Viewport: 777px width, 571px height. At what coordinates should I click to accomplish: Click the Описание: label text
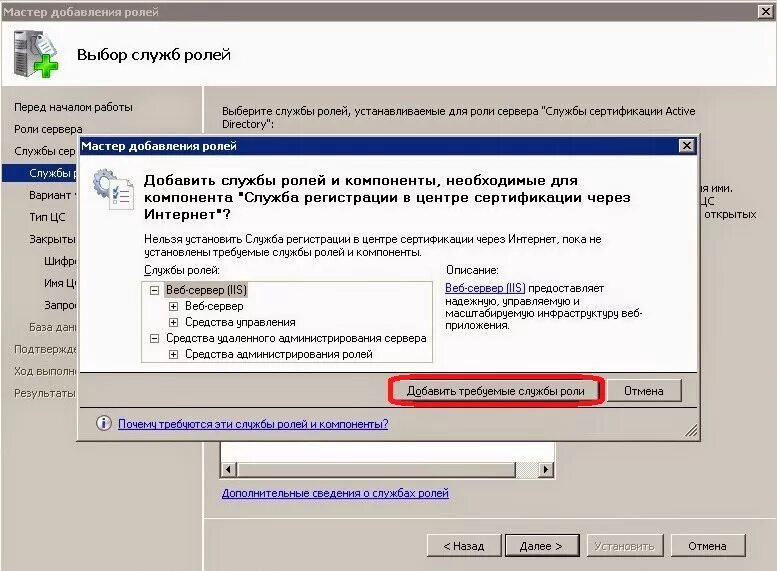tap(472, 270)
